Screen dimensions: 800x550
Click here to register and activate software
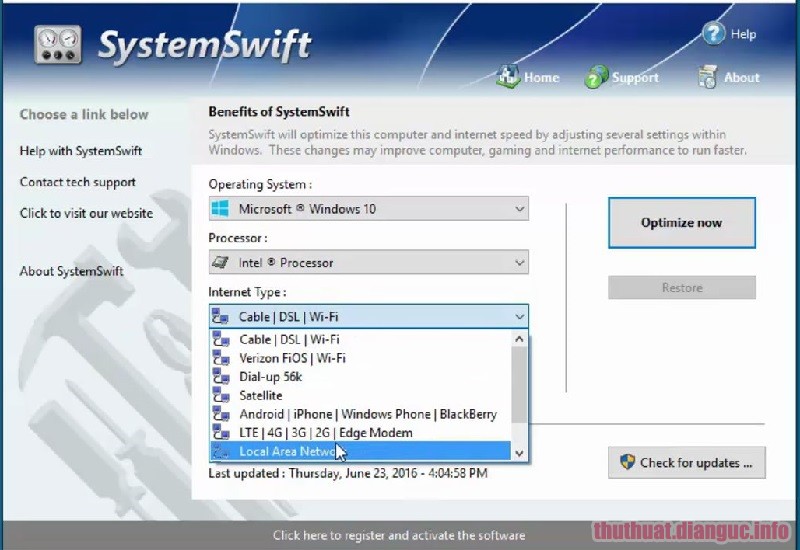[398, 535]
